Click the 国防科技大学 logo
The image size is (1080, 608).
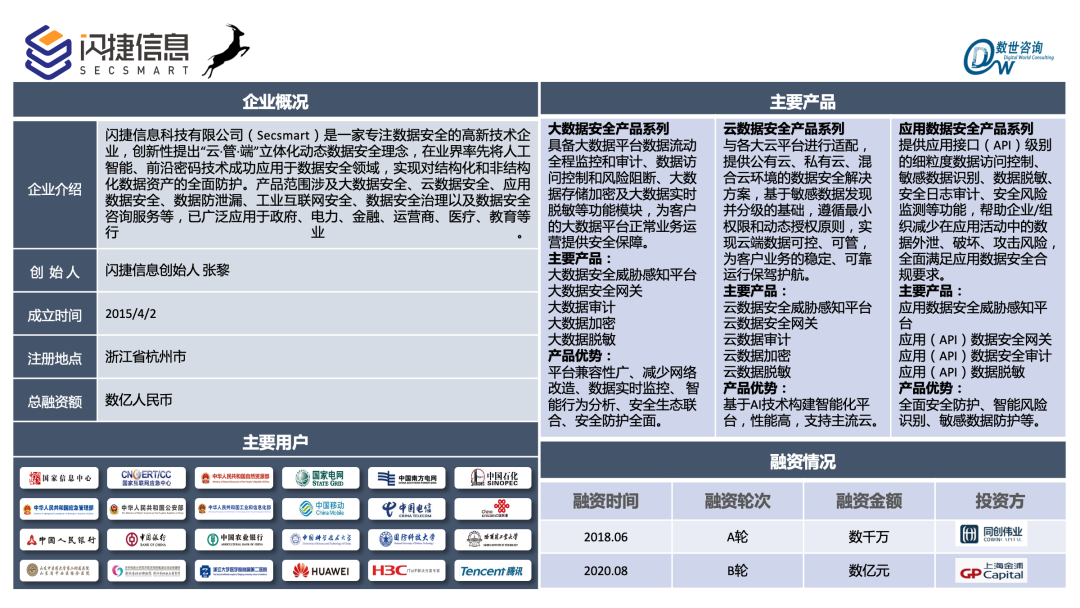coord(406,540)
